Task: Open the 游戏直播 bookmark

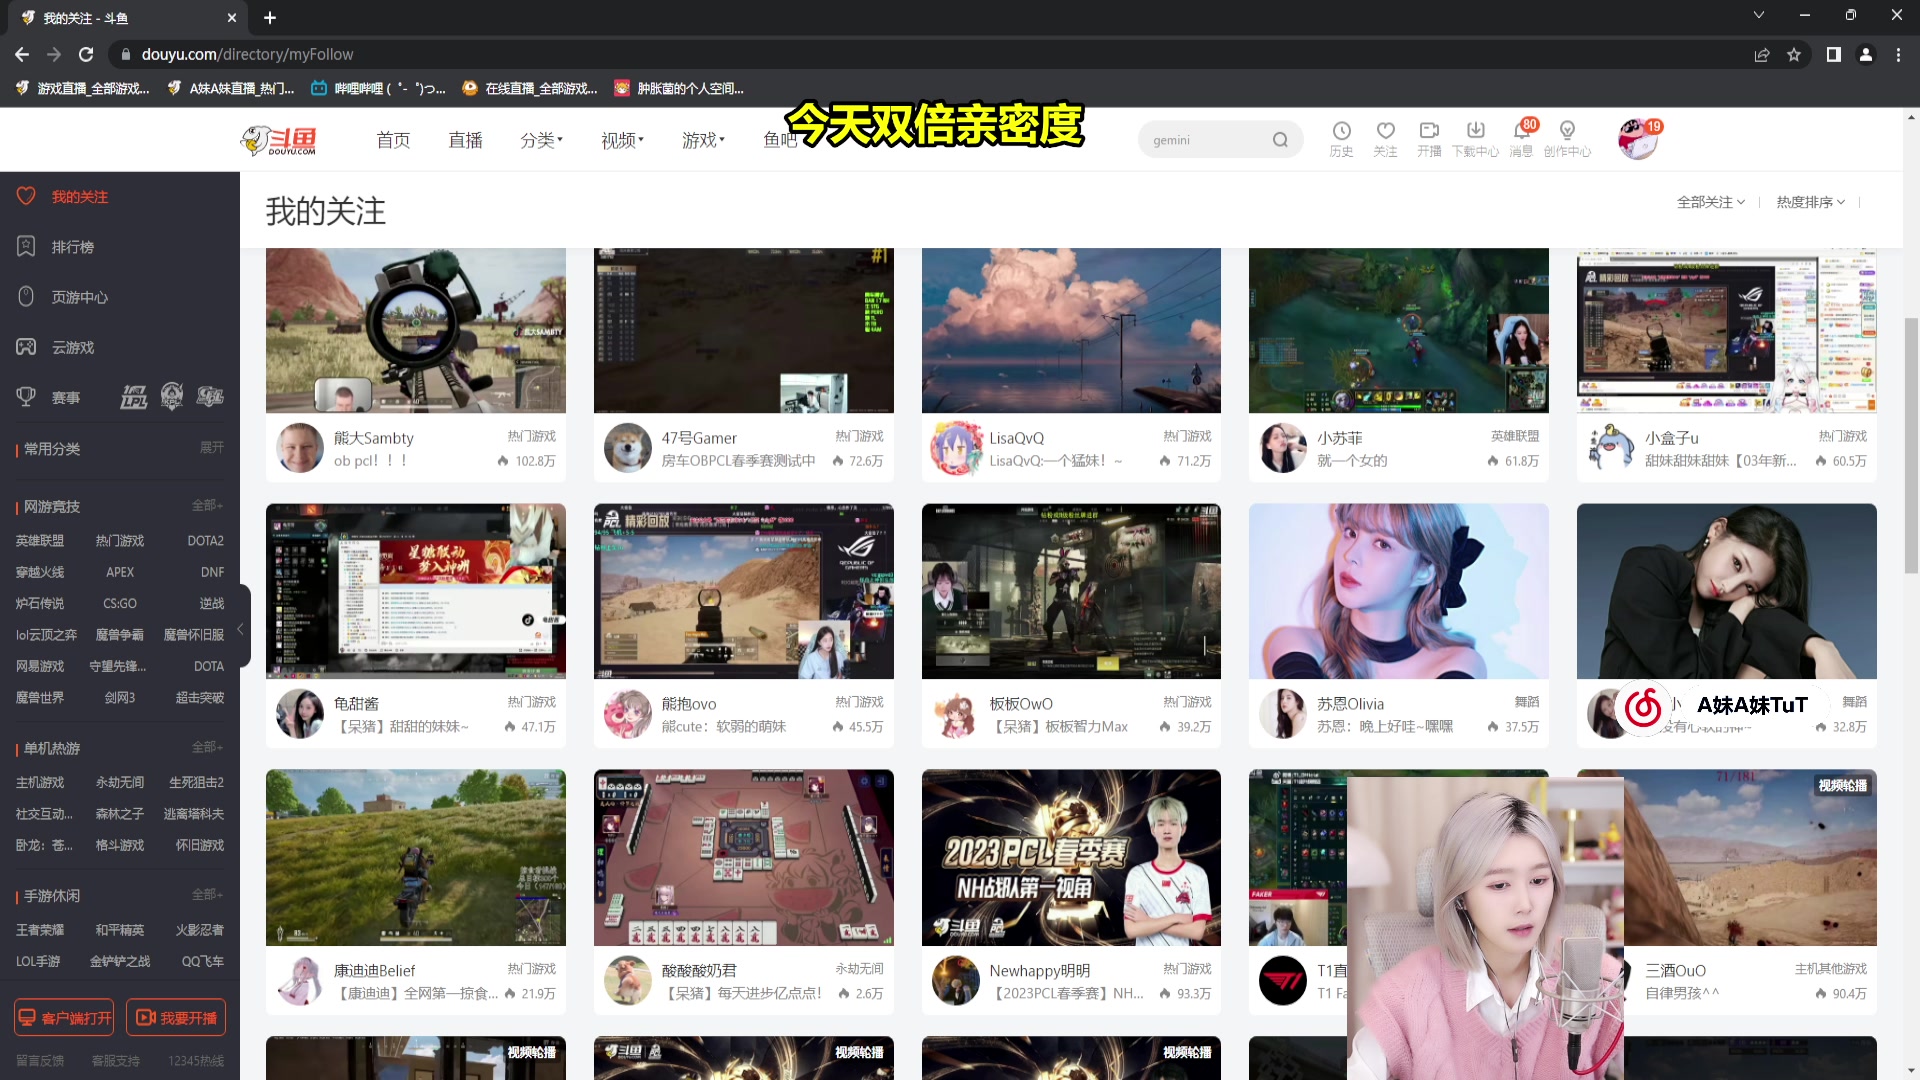Action: click(x=83, y=88)
